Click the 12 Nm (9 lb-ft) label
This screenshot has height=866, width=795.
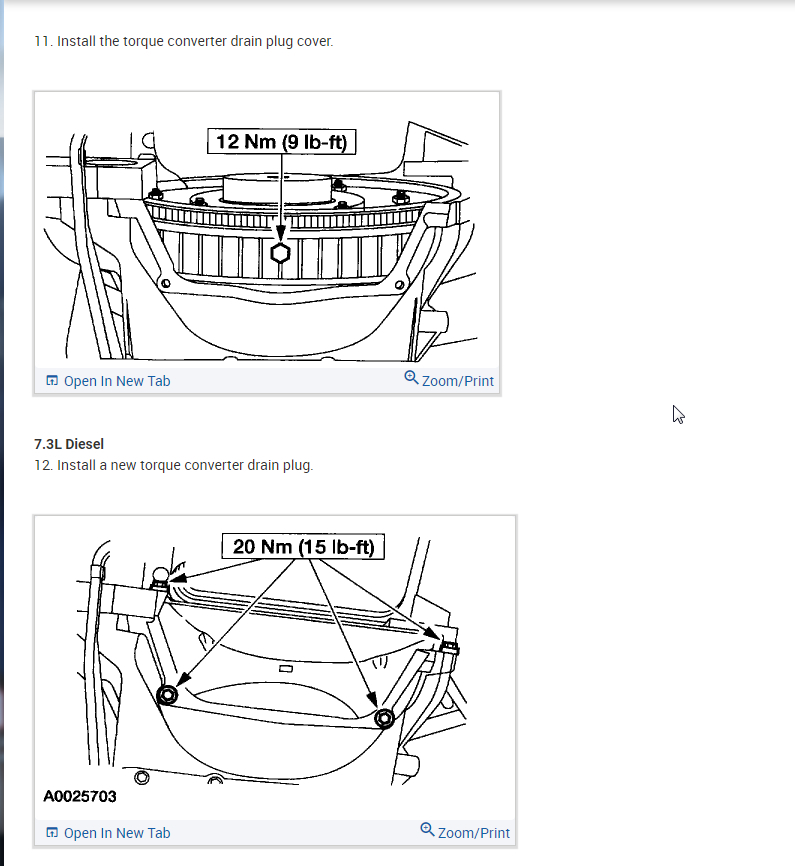282,142
